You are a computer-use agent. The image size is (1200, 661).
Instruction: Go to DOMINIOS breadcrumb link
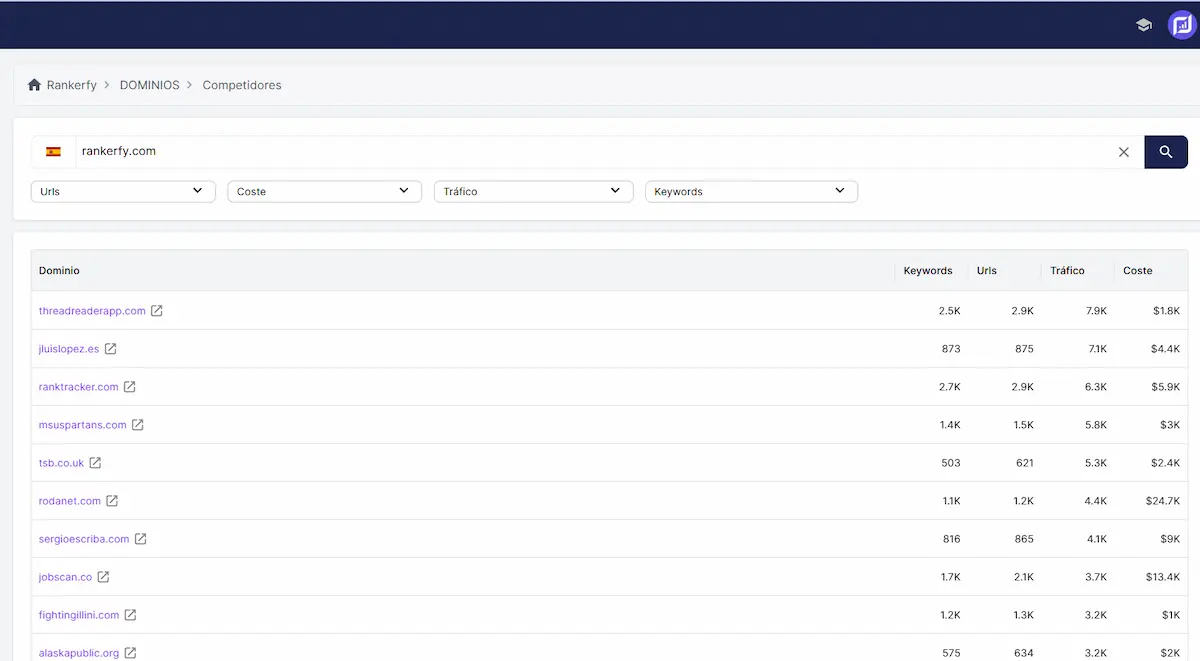150,85
